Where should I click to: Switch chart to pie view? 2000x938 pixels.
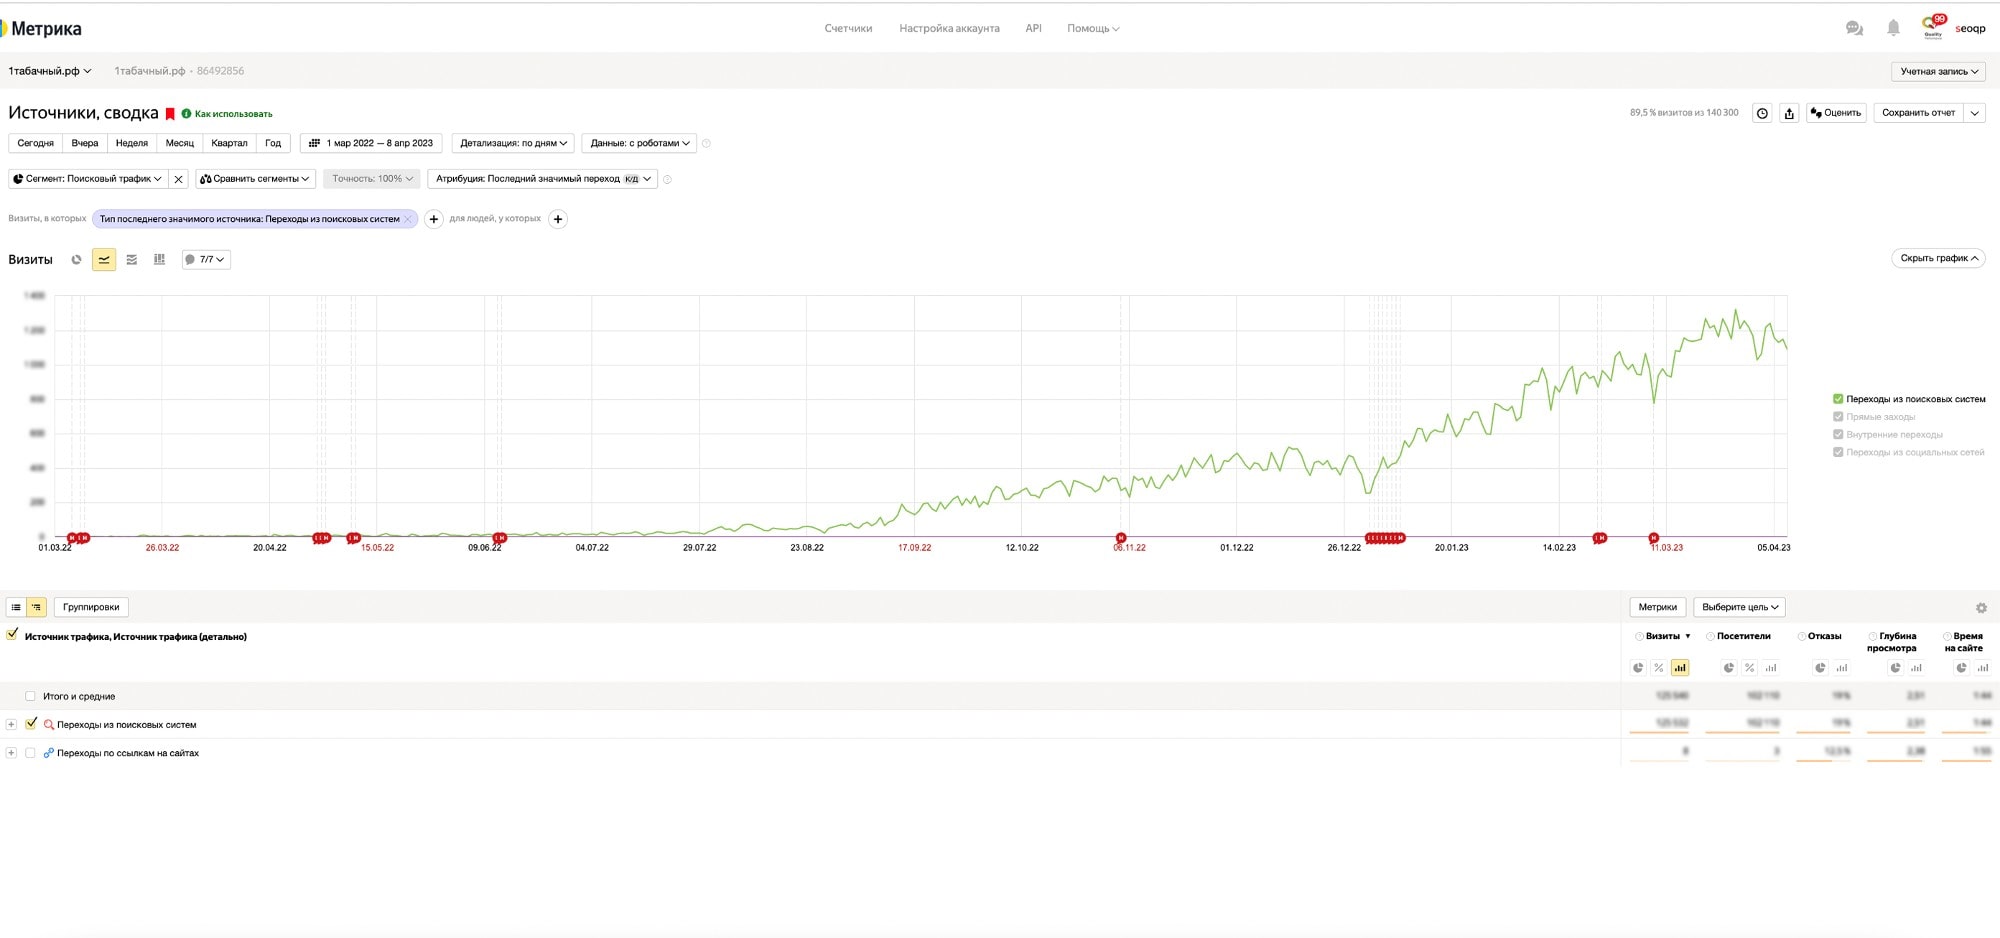(x=76, y=260)
